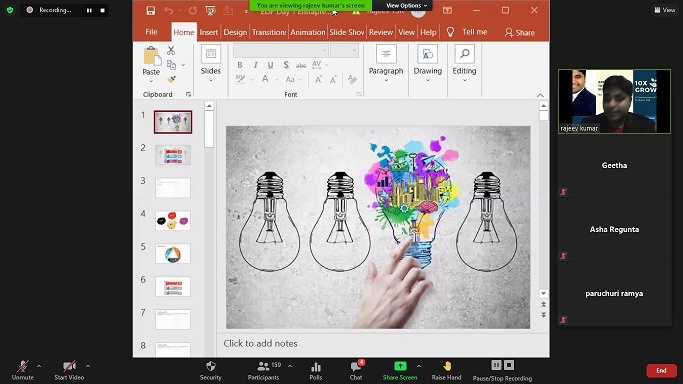This screenshot has height=384, width=683.
Task: Toggle Underline formatting
Action: click(270, 65)
